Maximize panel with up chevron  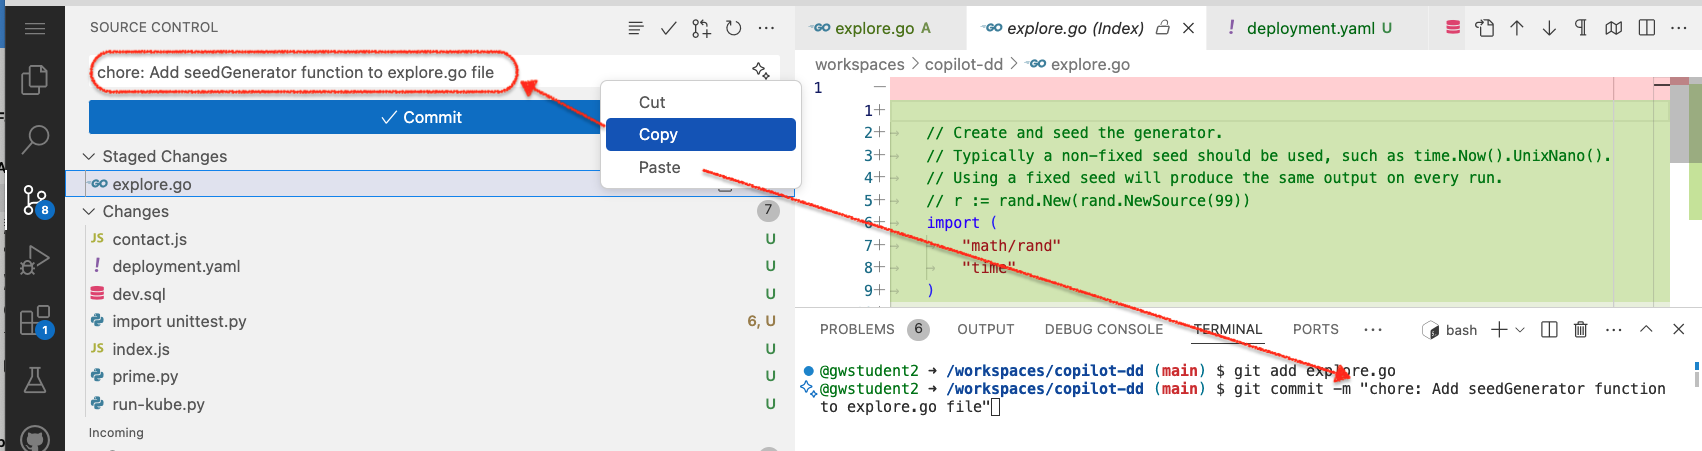pyautogui.click(x=1646, y=329)
